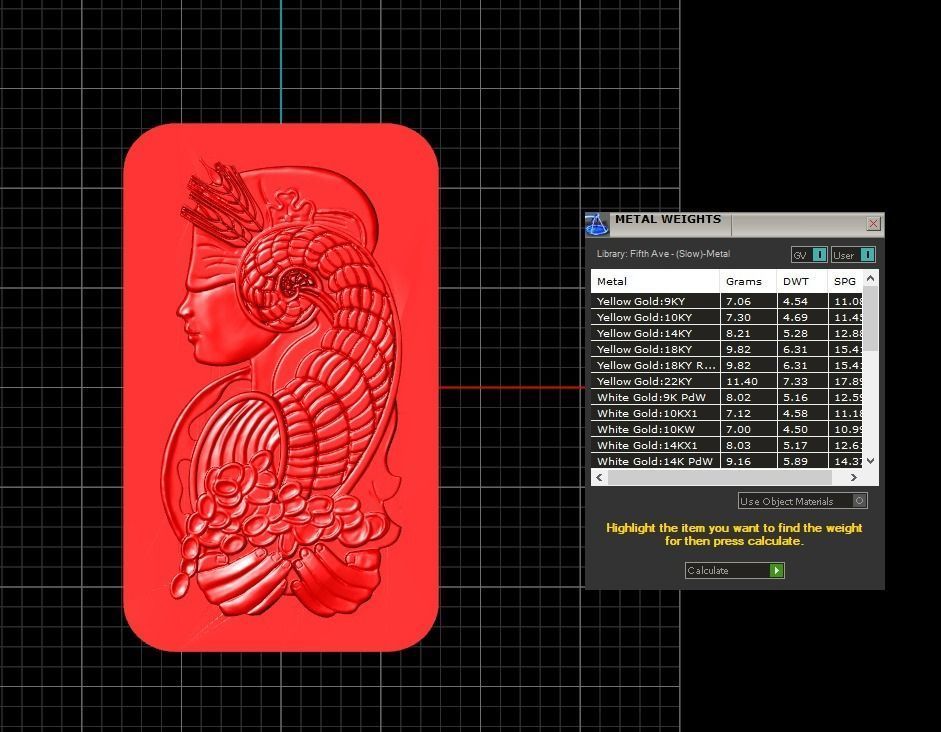
Task: Select the Yellow Gold:18KY R... row
Action: tap(727, 365)
